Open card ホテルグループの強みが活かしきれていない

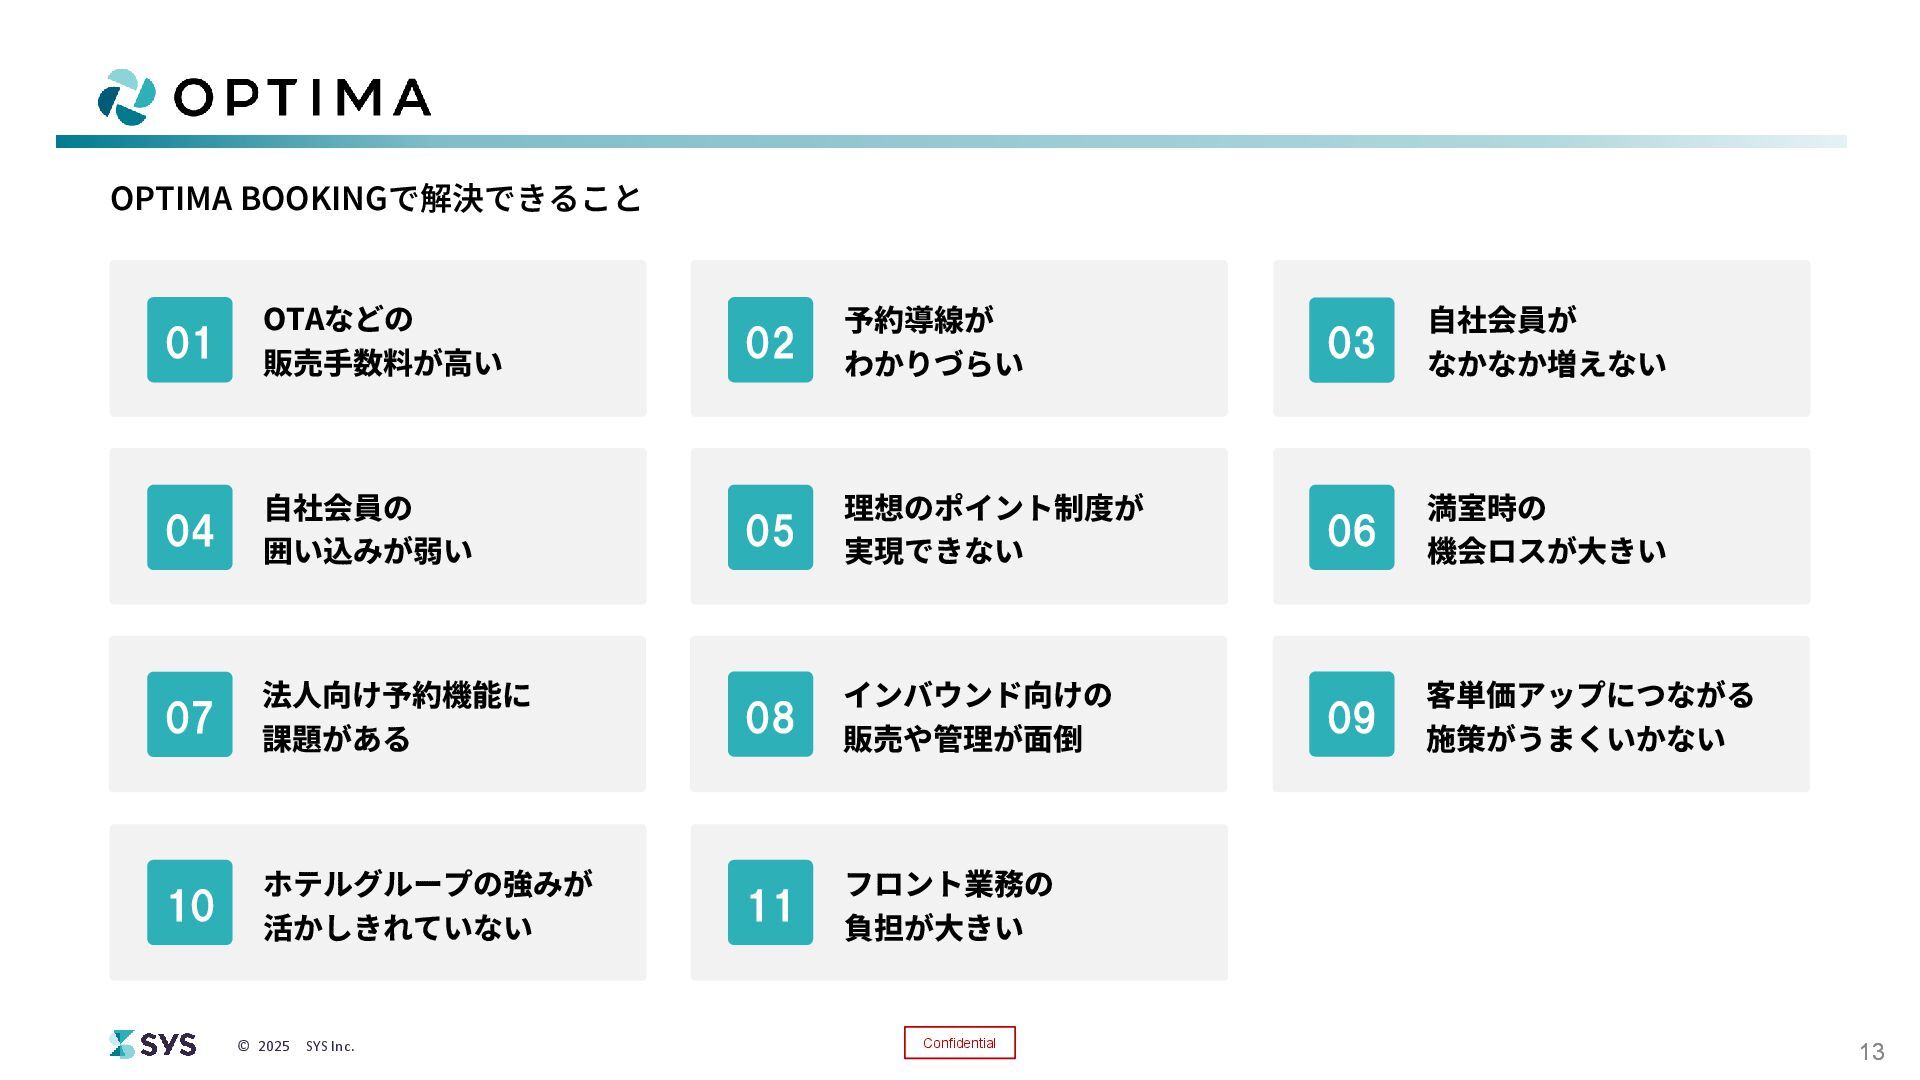tap(378, 902)
